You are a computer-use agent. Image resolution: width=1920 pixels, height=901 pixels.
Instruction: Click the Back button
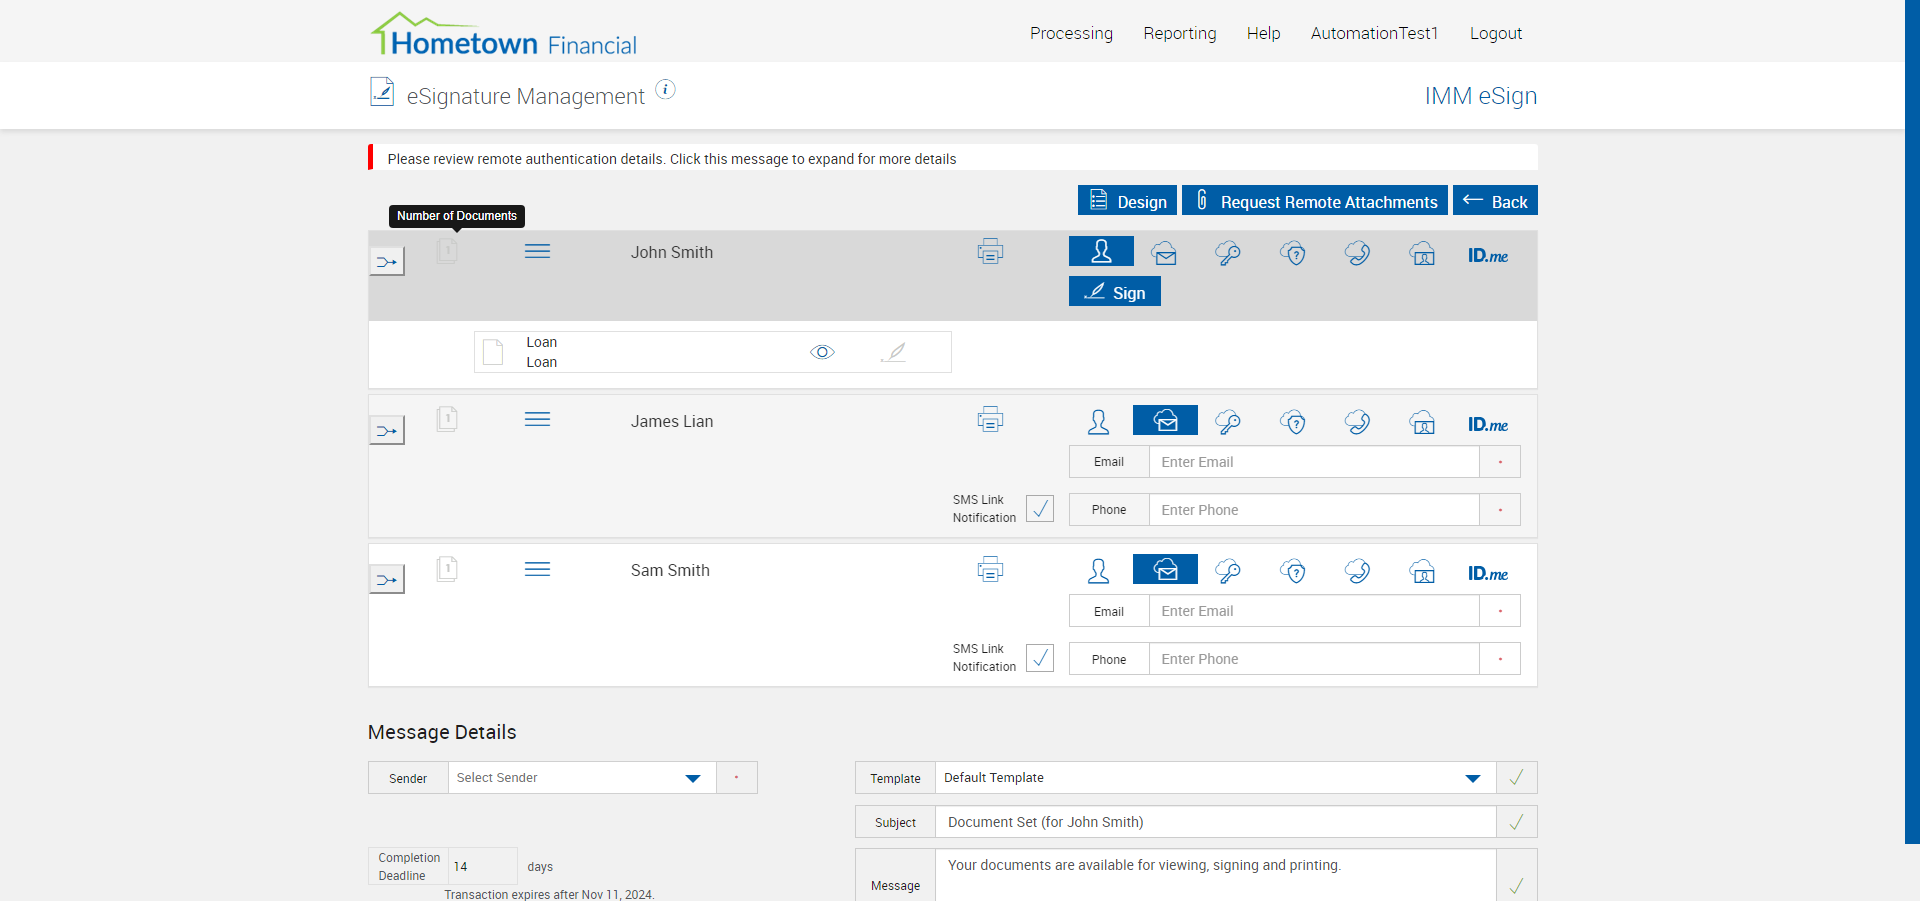pos(1495,201)
